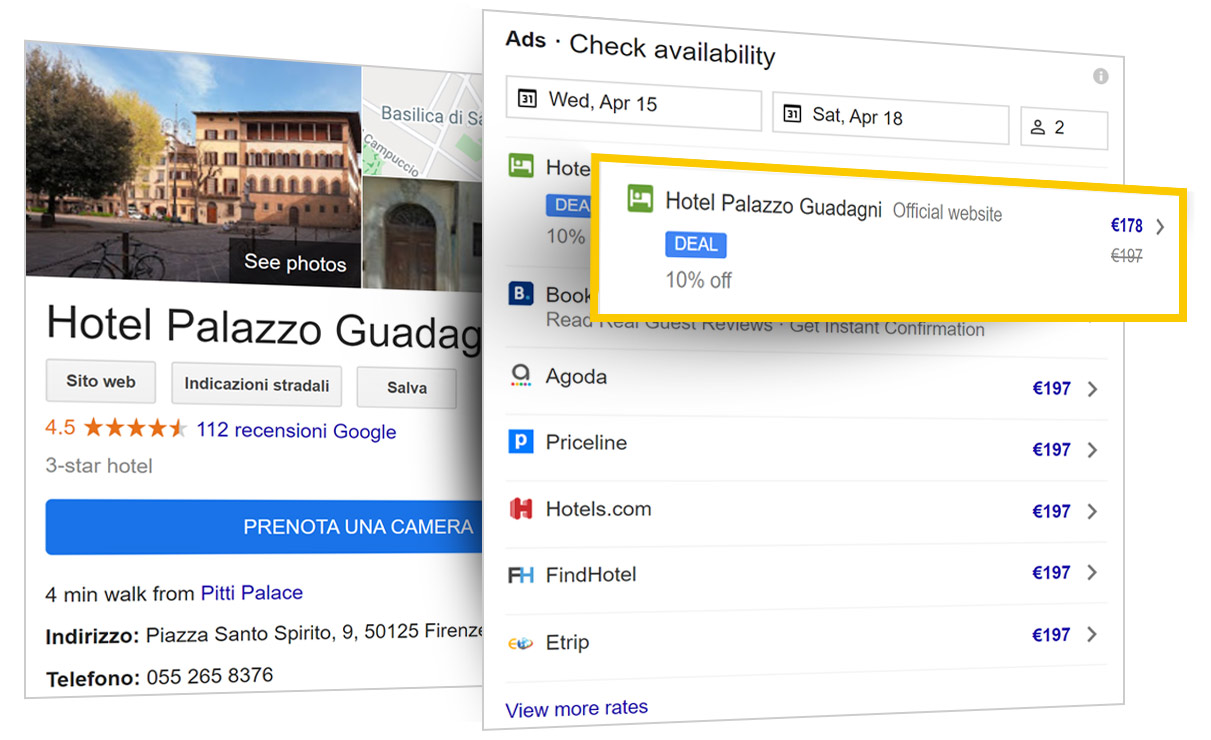
Task: Open the €178 official website rate chevron
Action: click(x=1160, y=227)
